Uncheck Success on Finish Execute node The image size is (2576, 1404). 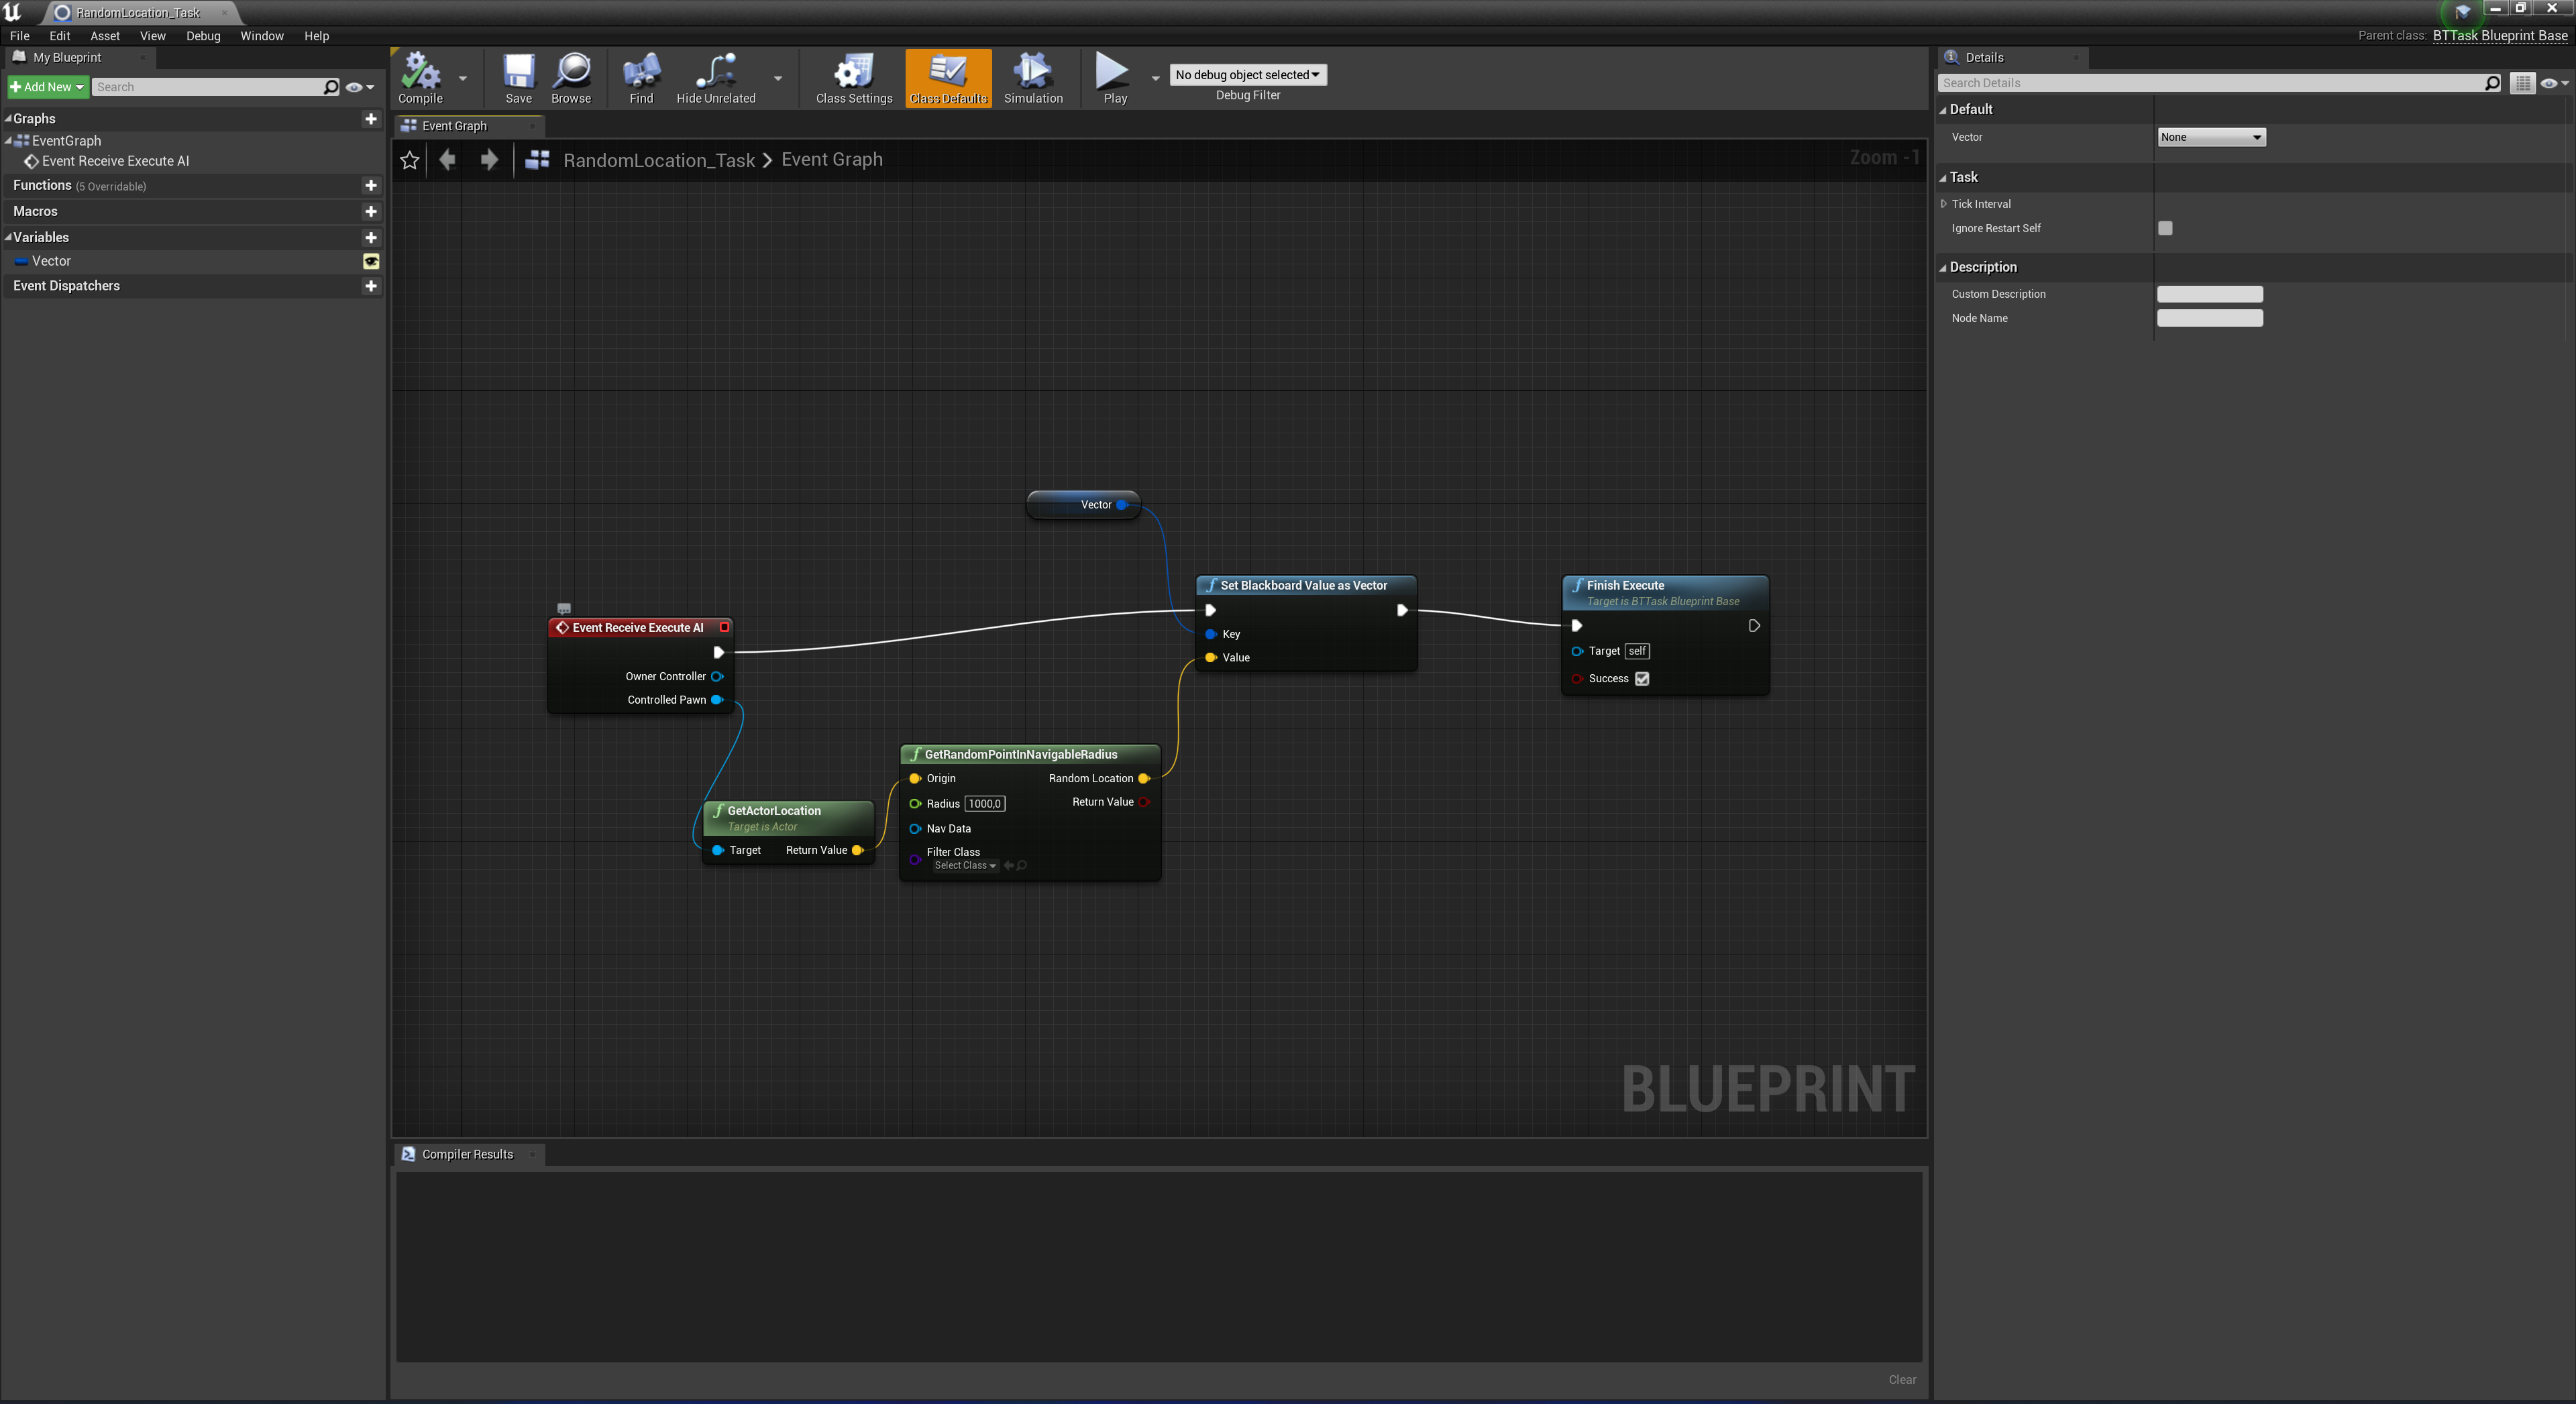tap(1642, 679)
